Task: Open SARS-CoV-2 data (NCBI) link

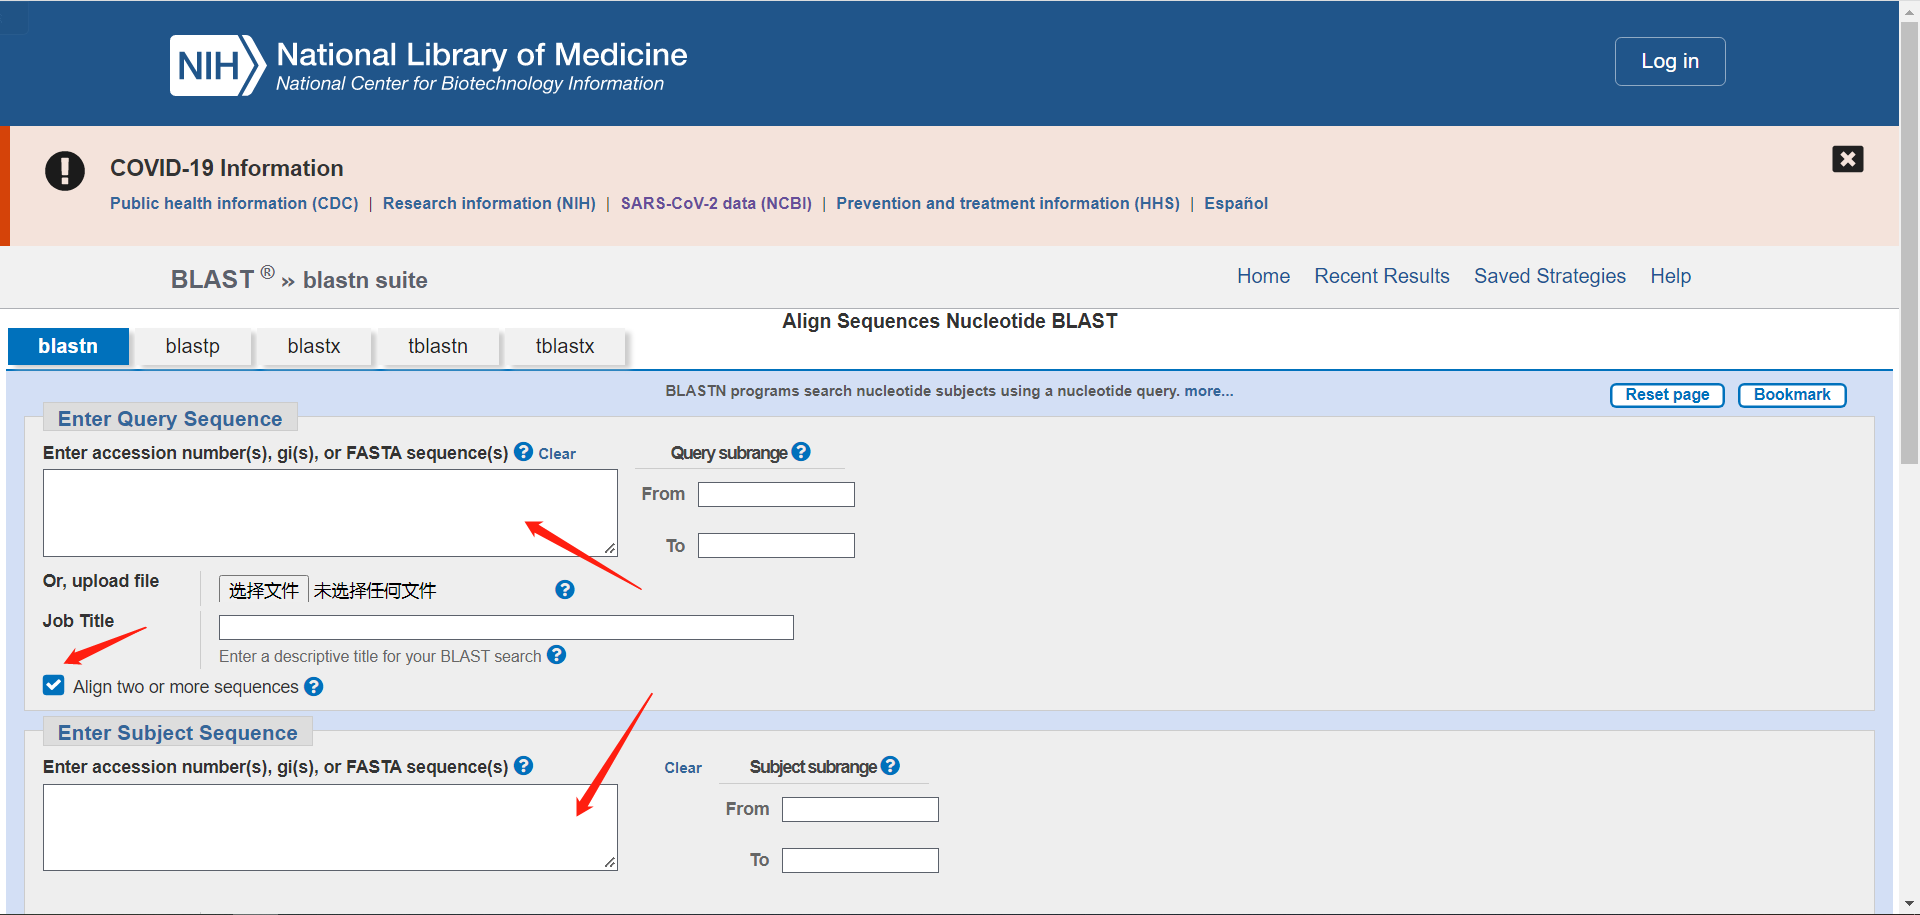Action: point(716,203)
